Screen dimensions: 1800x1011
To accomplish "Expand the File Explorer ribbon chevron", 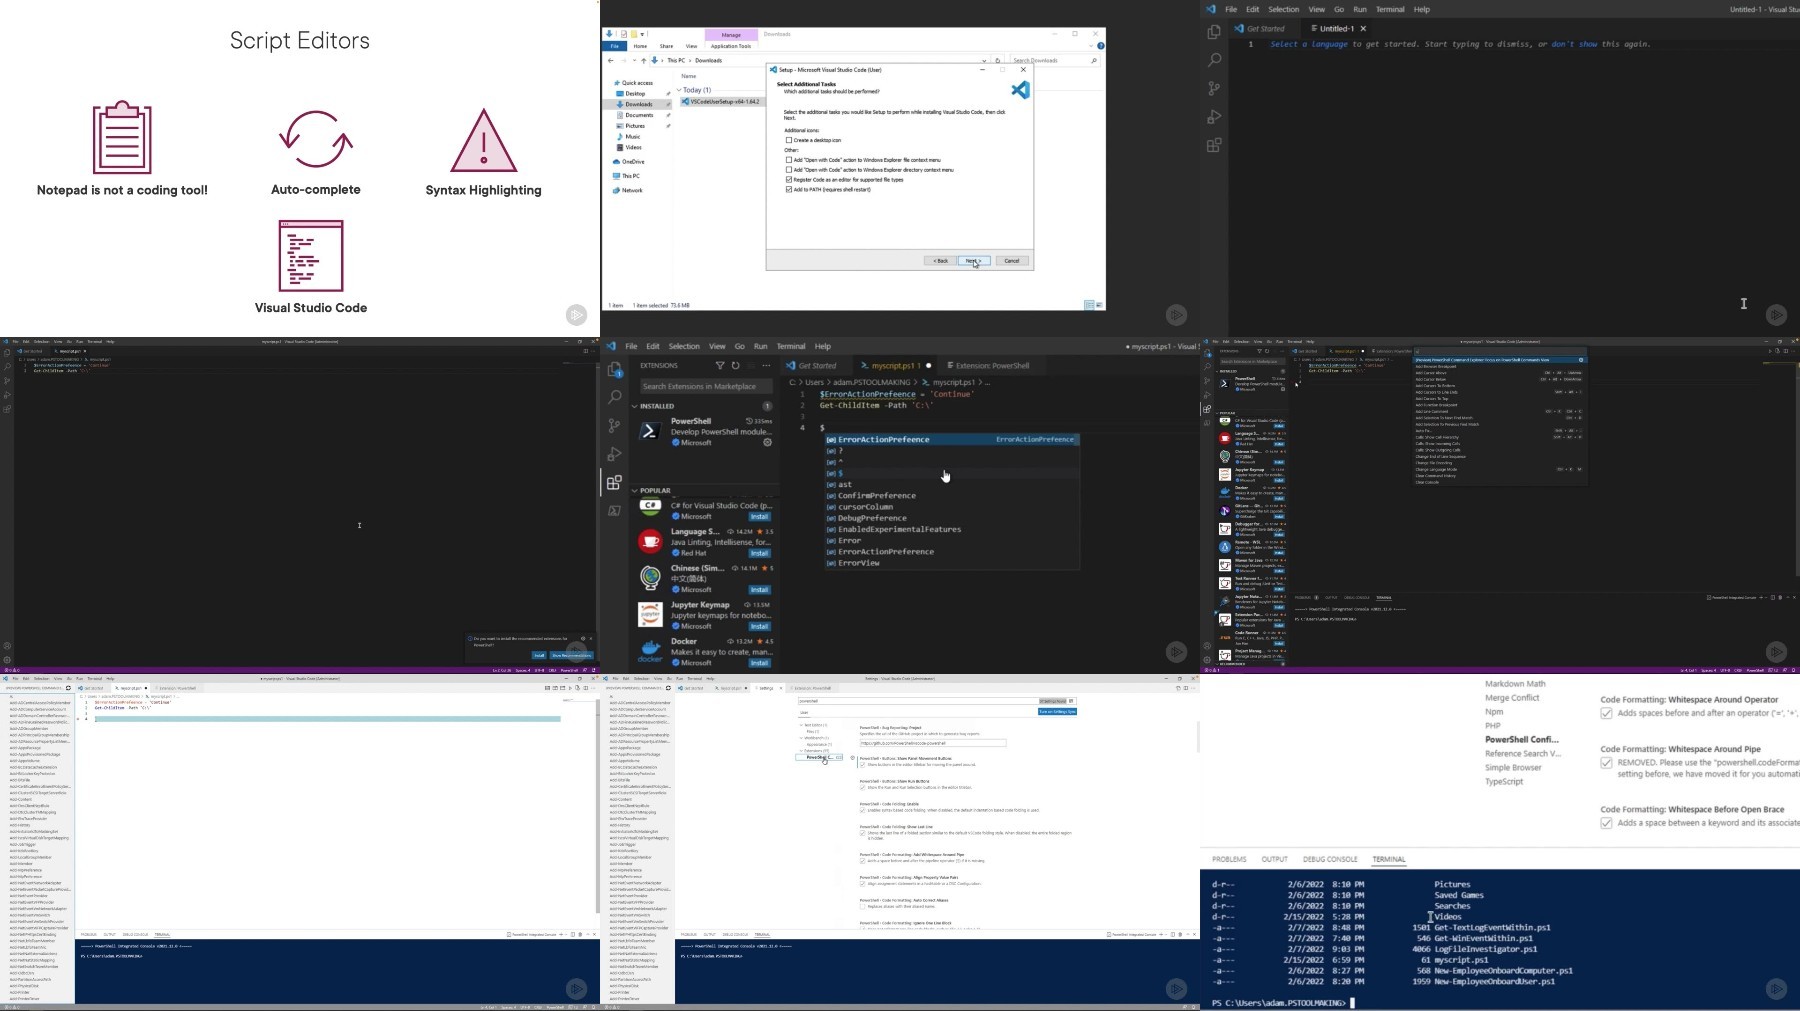I will tap(1091, 46).
